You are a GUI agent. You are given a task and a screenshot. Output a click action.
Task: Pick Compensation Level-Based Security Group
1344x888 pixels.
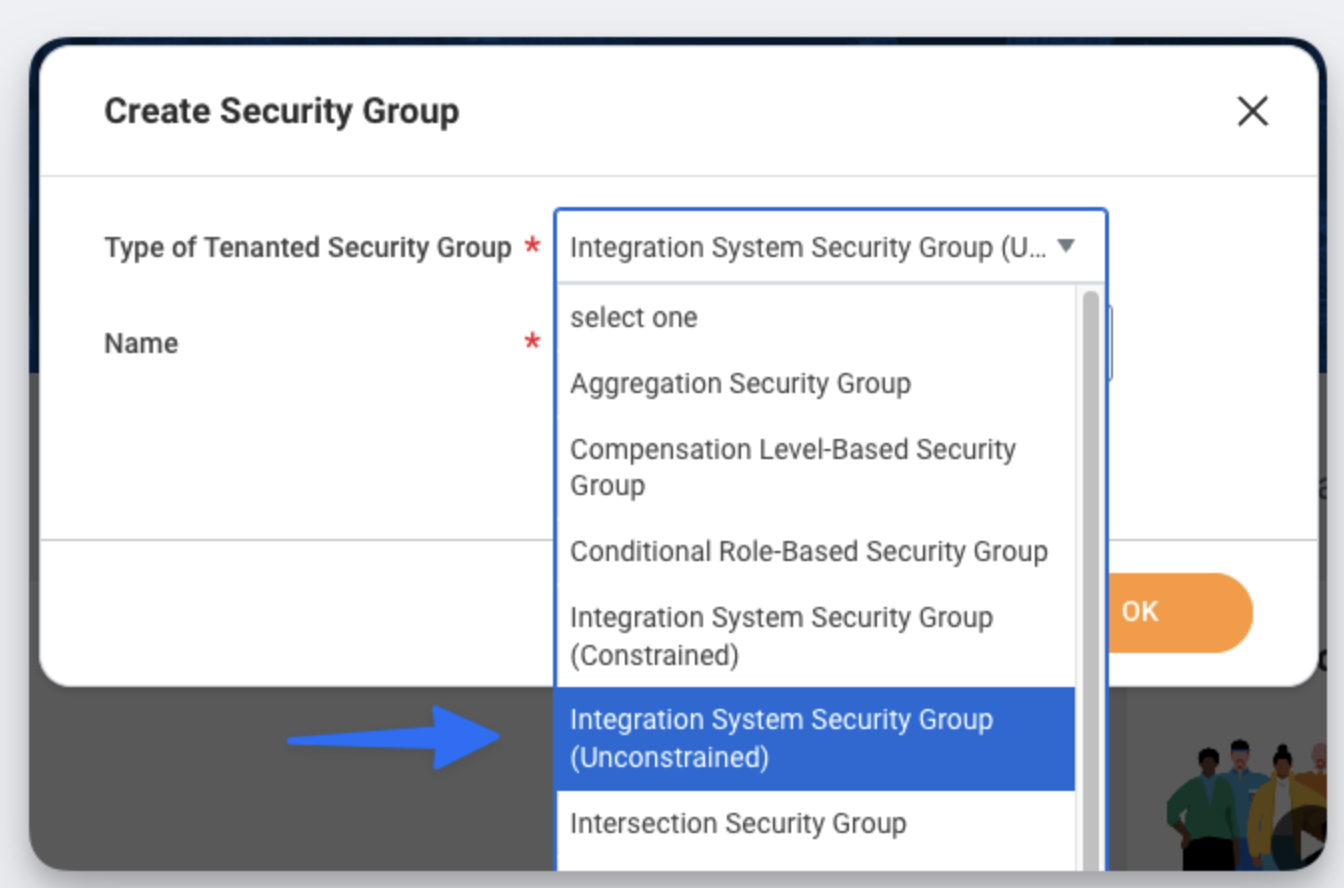tap(792, 467)
